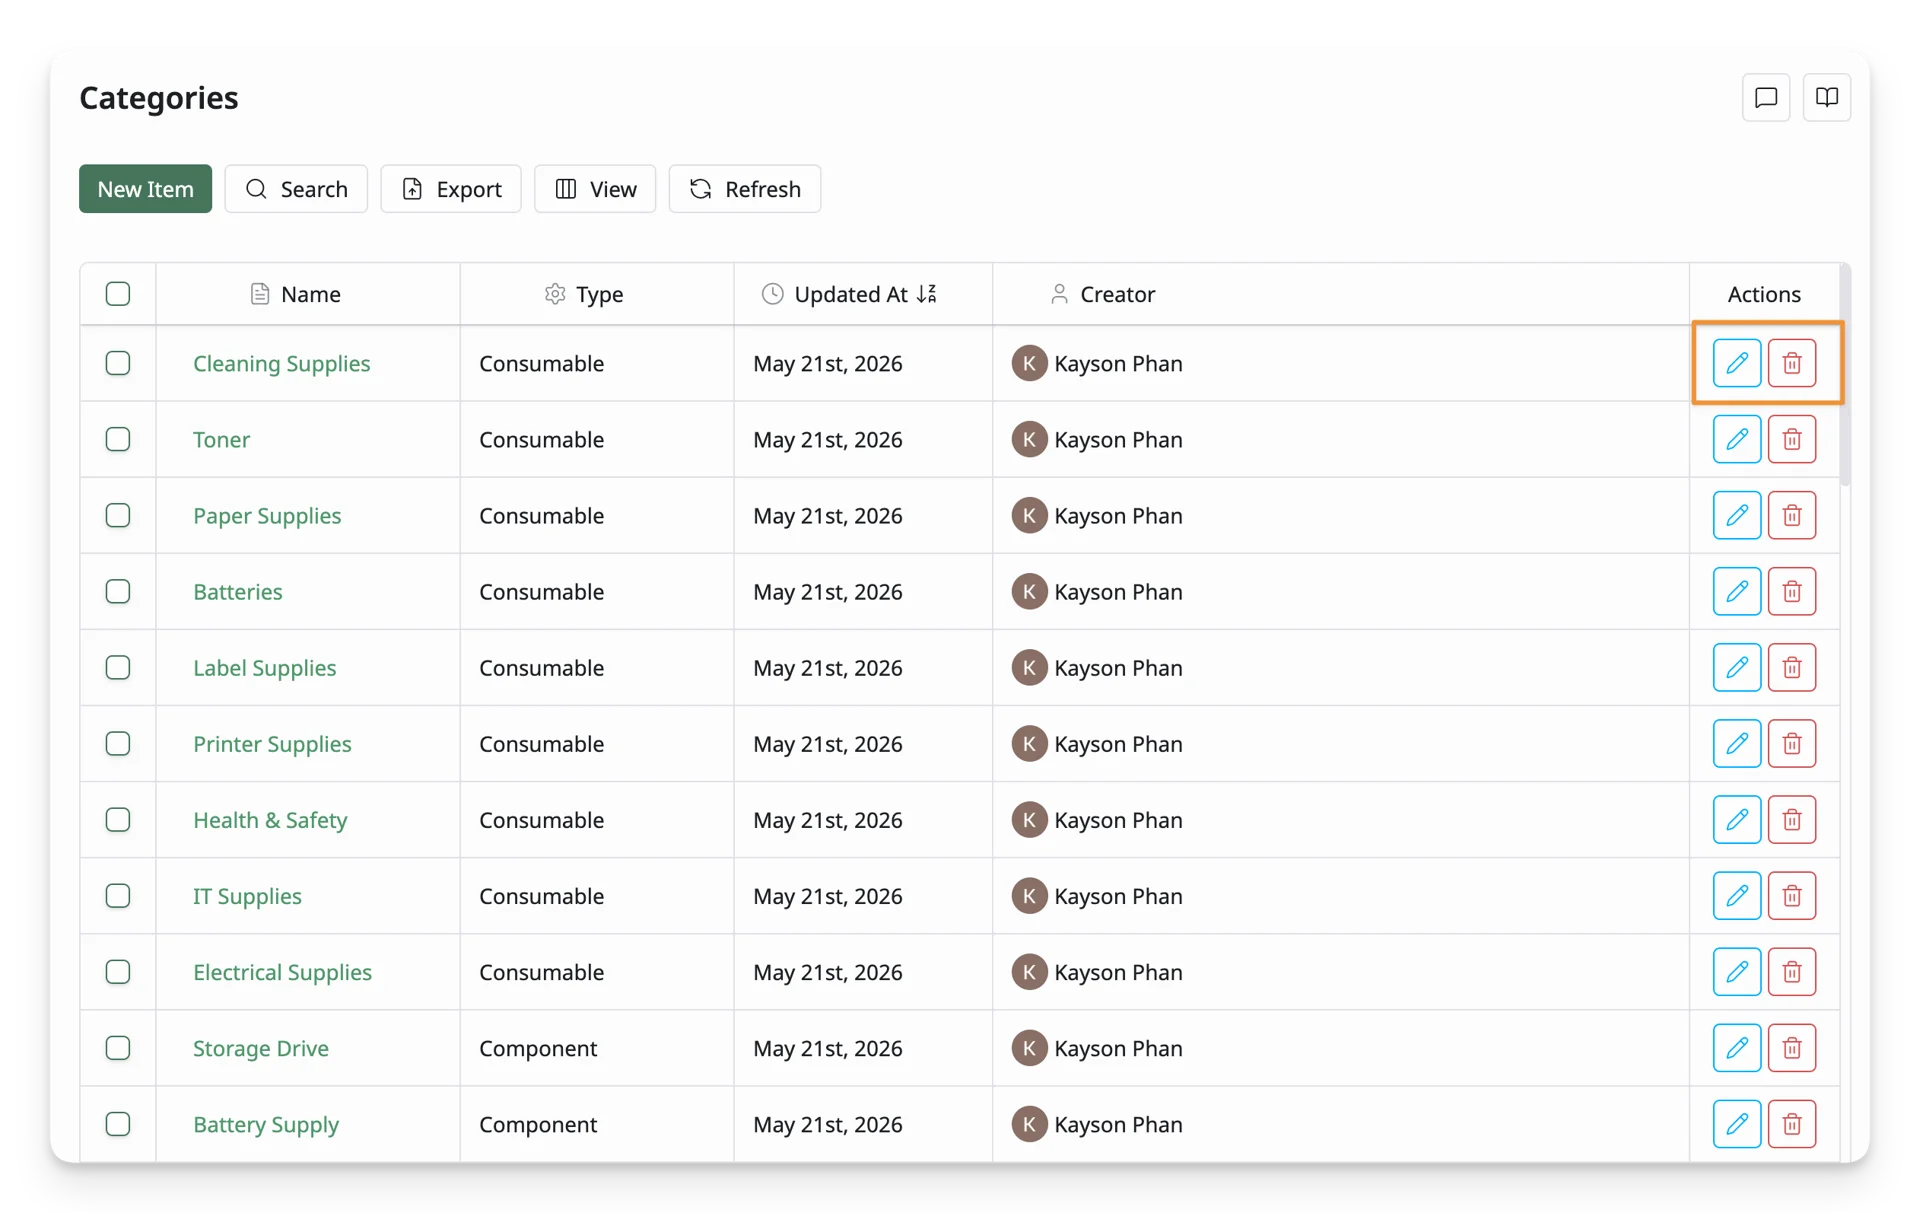Delete the Batteries category
1920x1213 pixels.
coord(1791,591)
